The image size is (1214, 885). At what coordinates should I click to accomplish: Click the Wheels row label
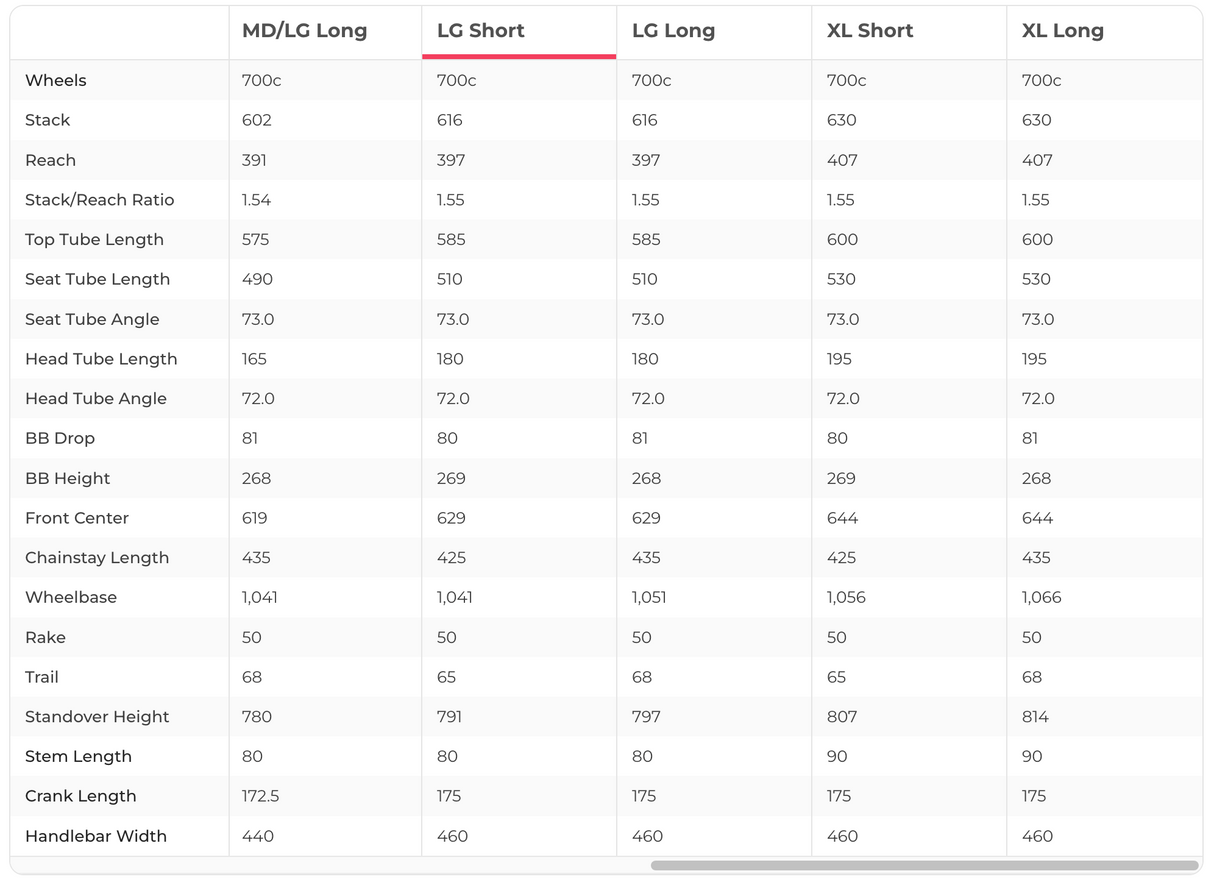pos(56,81)
